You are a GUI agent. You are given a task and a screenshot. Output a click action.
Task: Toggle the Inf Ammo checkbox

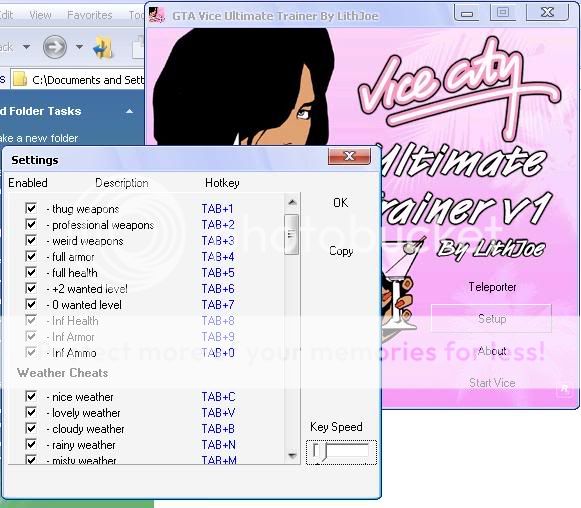[31, 352]
